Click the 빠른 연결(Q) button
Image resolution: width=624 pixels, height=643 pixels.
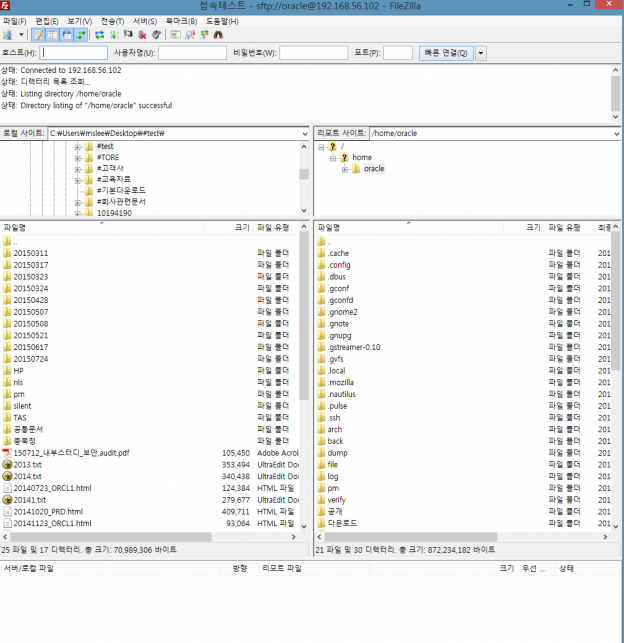tap(445, 53)
